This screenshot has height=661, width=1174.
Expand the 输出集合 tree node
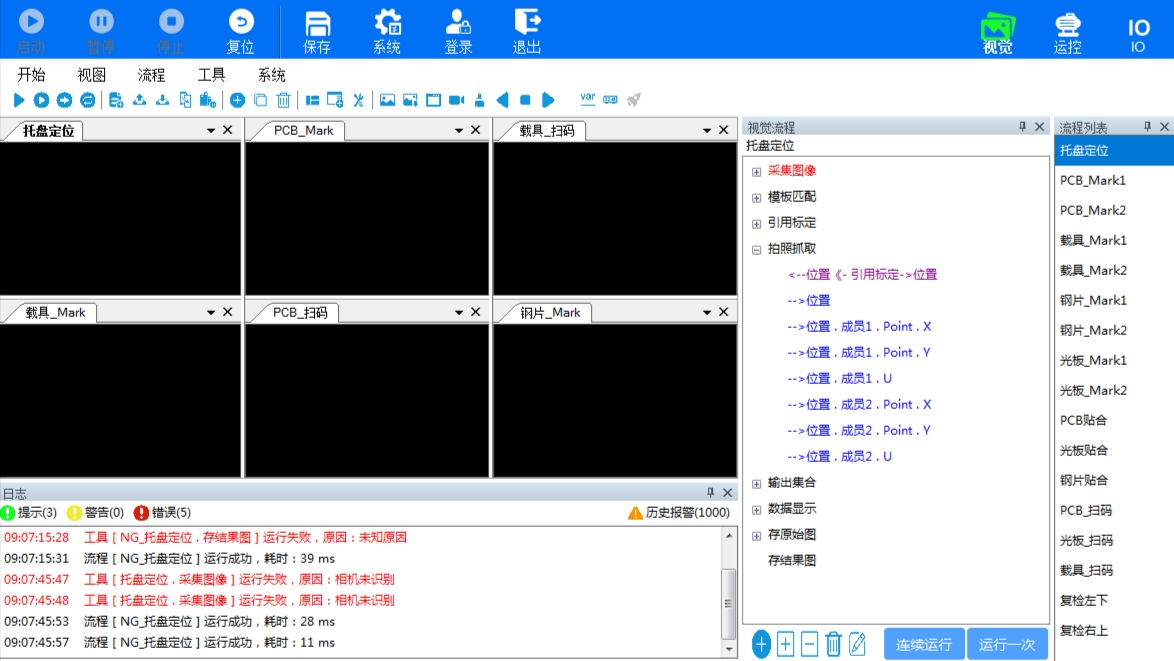click(756, 484)
